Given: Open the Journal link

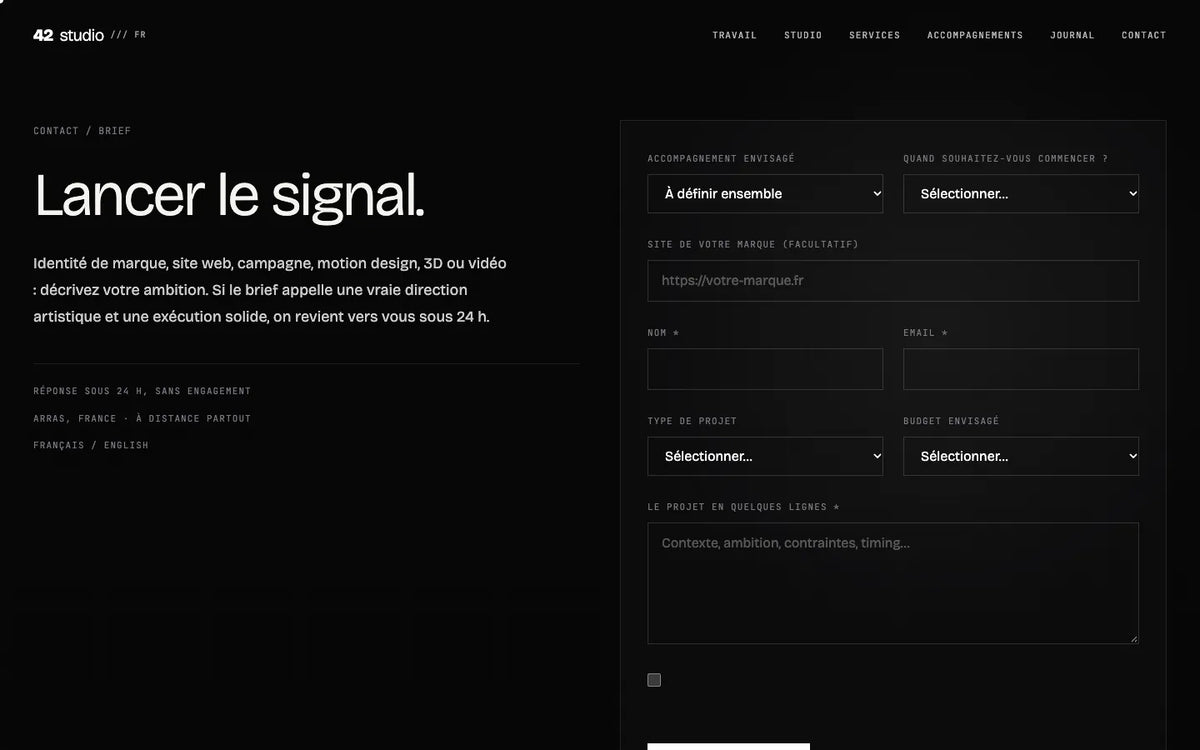Looking at the screenshot, I should (1072, 35).
